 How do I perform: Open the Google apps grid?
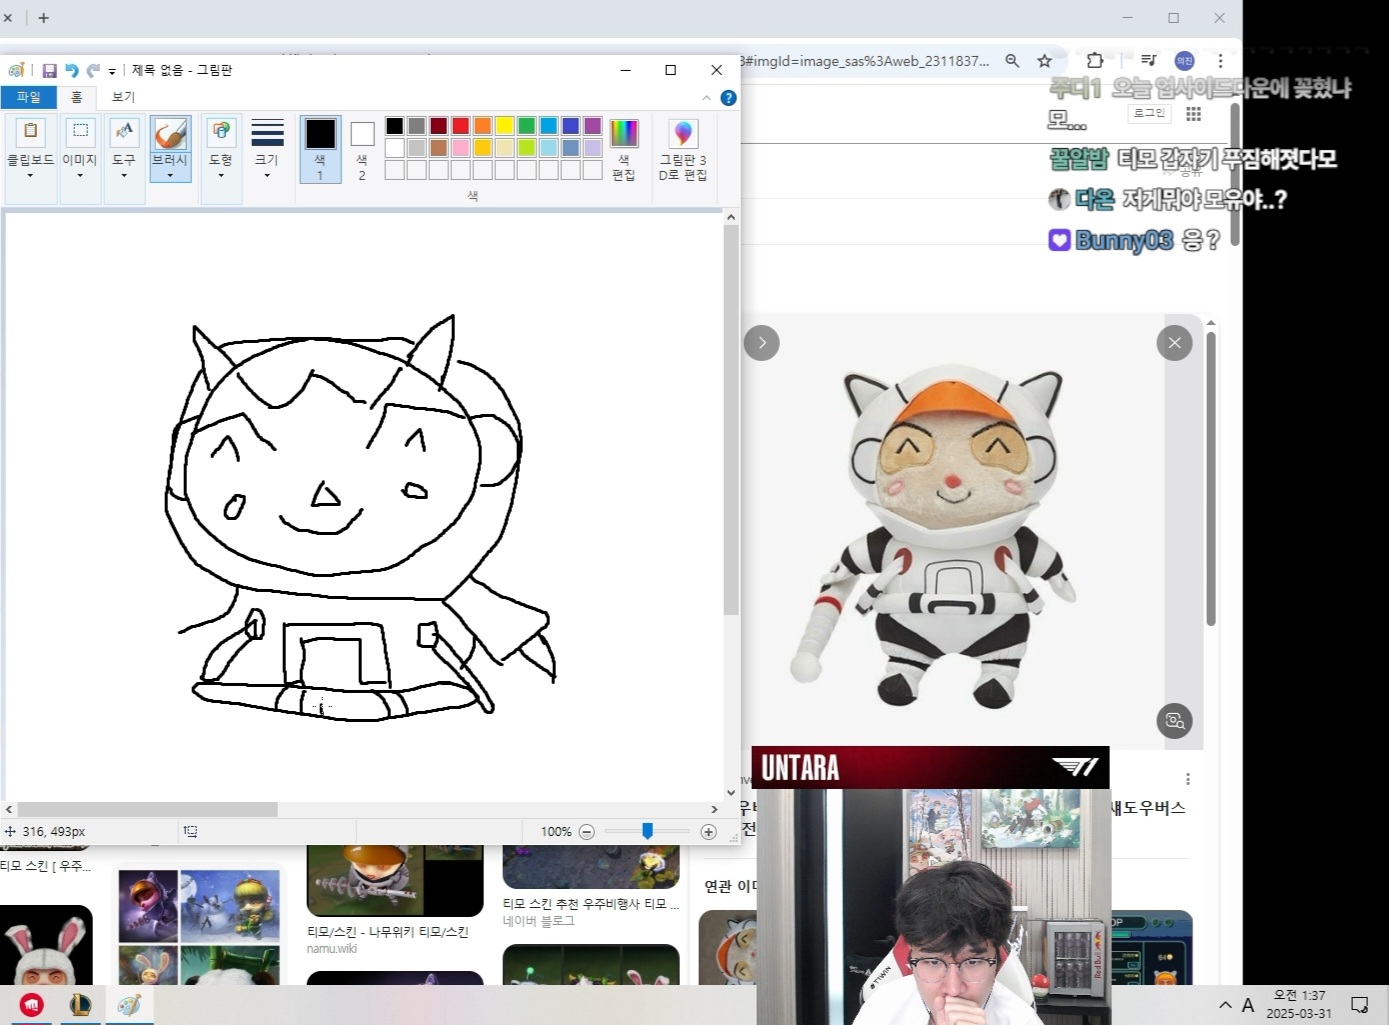(x=1193, y=114)
